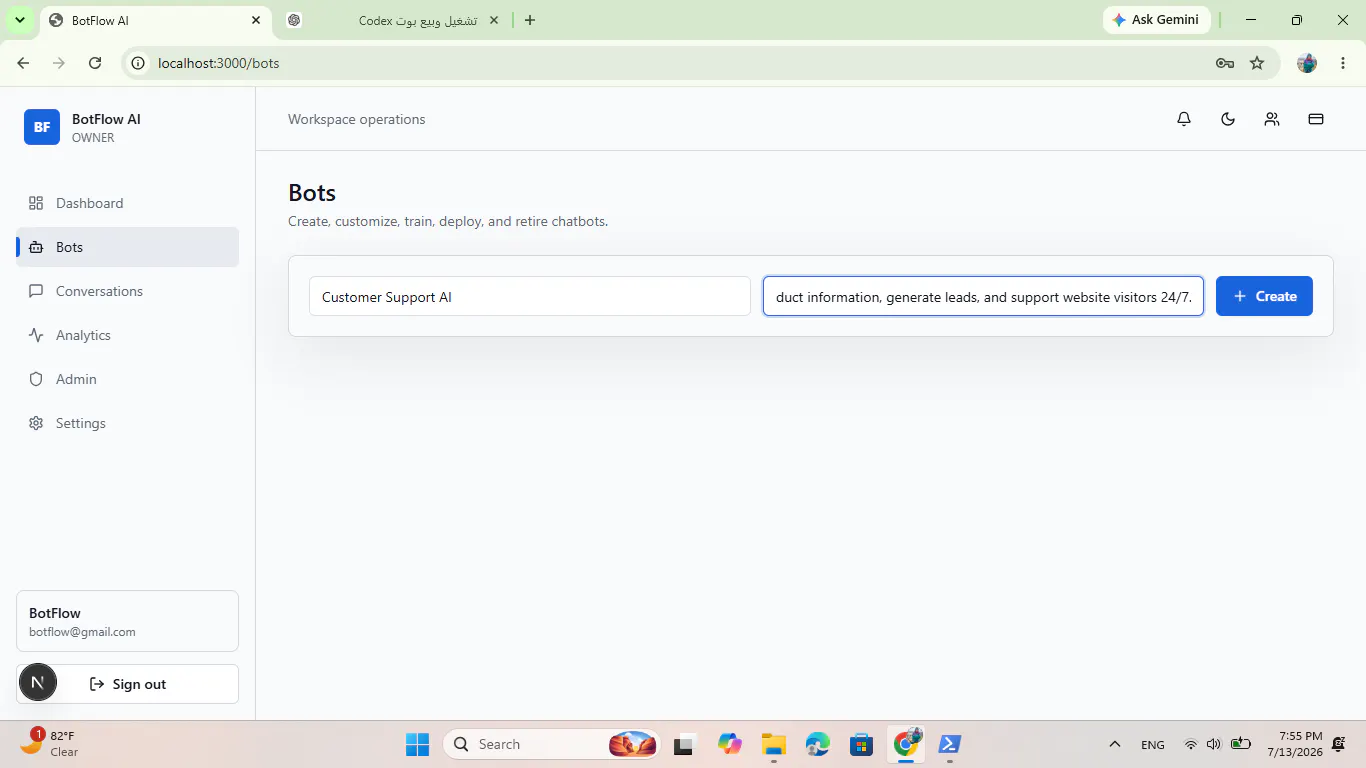1366x768 pixels.
Task: Toggle dark mode moon icon
Action: 1228,119
